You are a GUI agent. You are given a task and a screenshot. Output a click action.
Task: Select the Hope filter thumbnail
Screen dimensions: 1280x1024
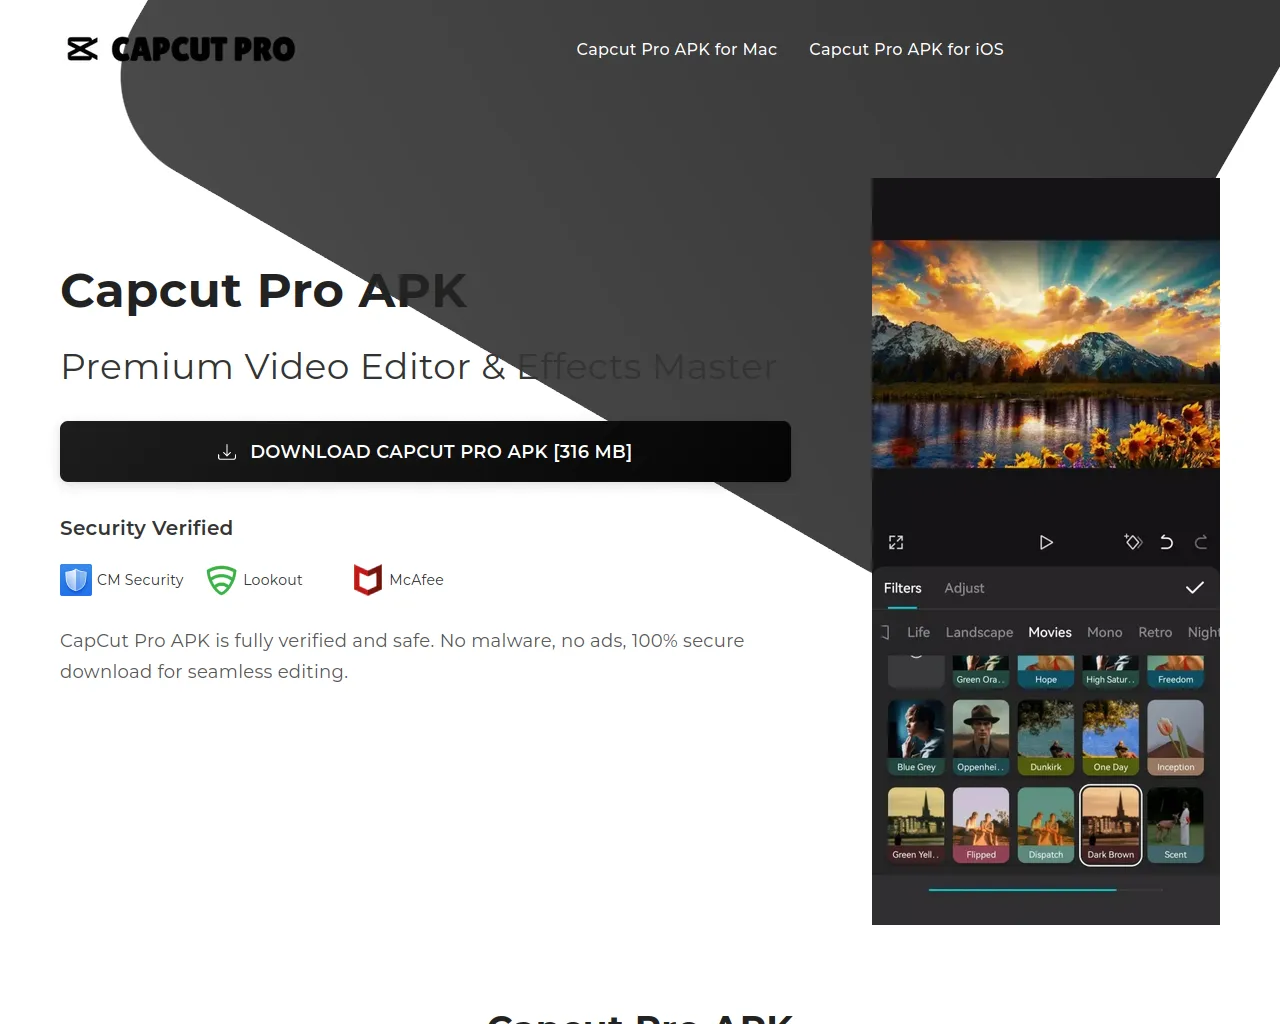(1046, 671)
